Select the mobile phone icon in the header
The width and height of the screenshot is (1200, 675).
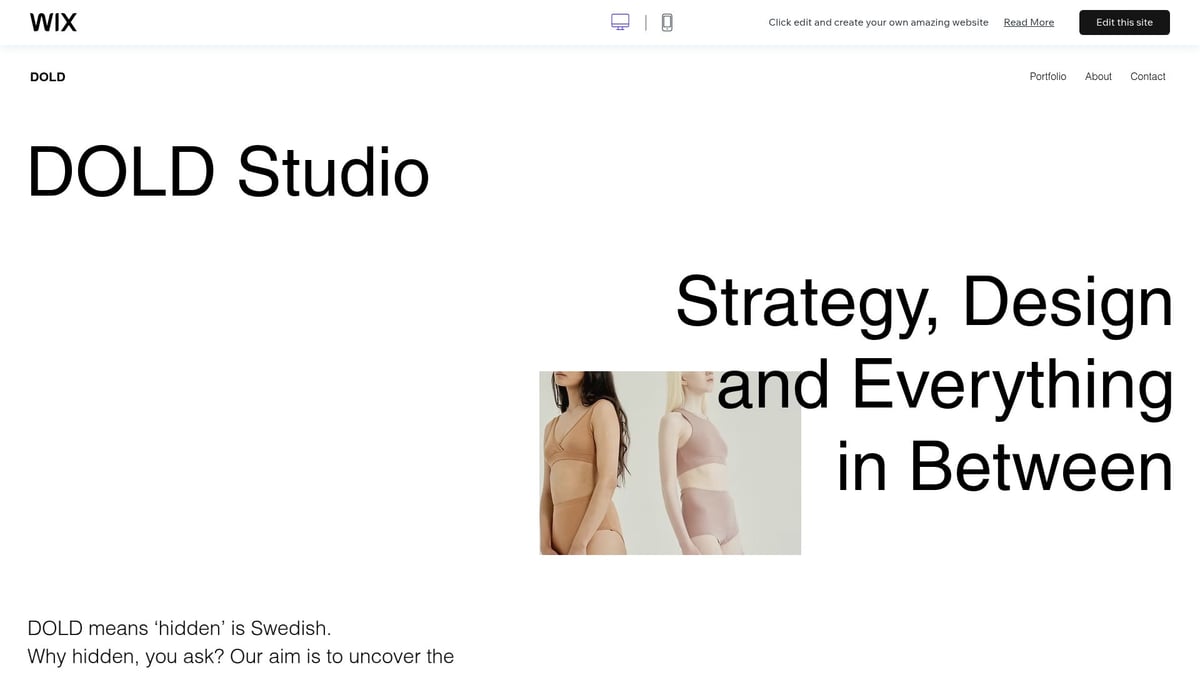[666, 21]
